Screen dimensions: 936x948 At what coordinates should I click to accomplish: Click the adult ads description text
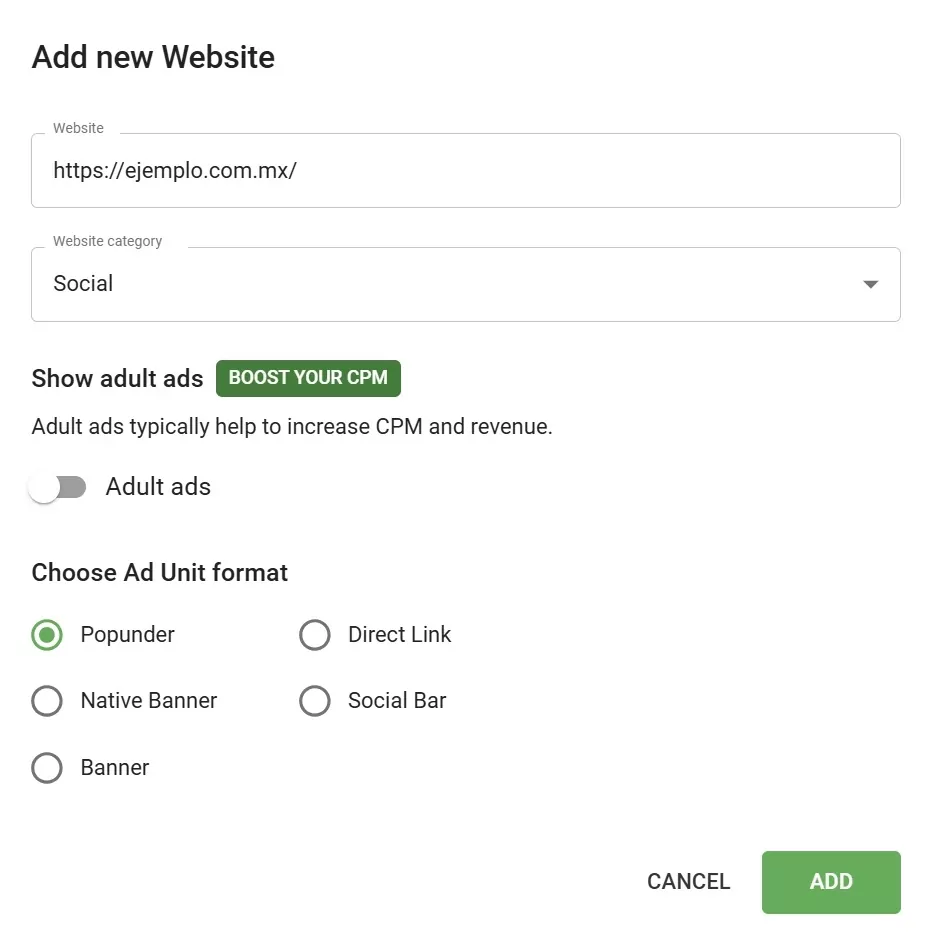[291, 426]
